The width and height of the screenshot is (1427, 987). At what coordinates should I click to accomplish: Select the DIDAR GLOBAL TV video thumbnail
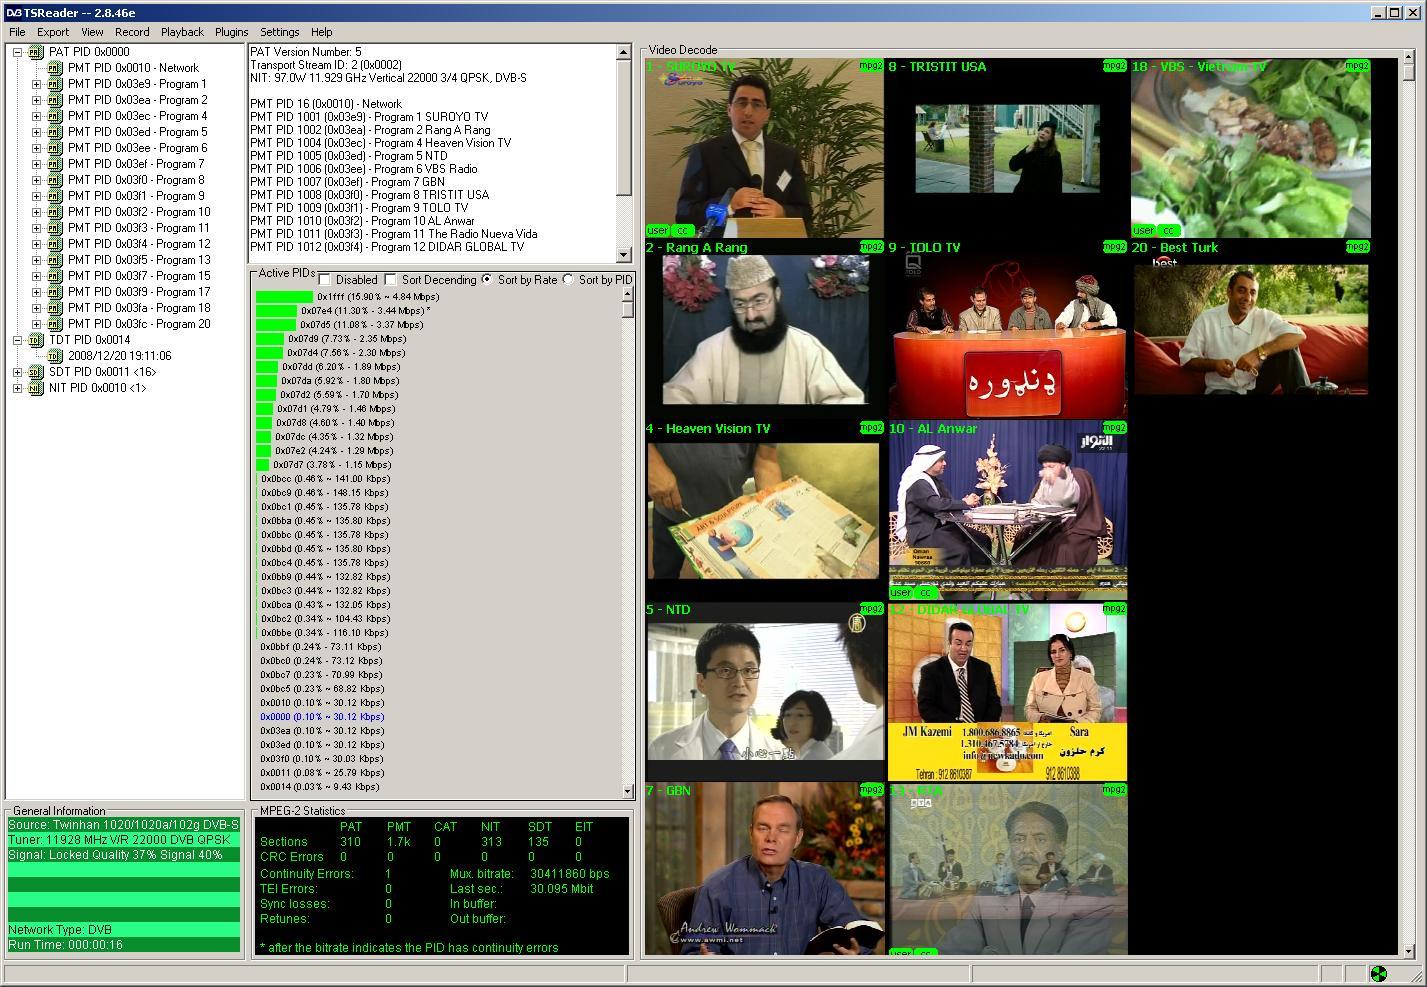click(x=1008, y=691)
